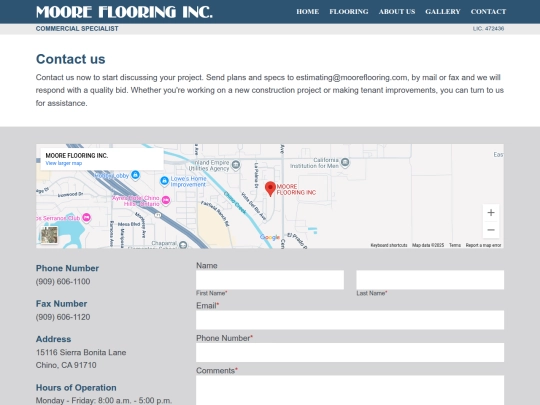This screenshot has width=540, height=405.
Task: Click address 15116 Sierra Bonita Lane
Action: click(81, 352)
